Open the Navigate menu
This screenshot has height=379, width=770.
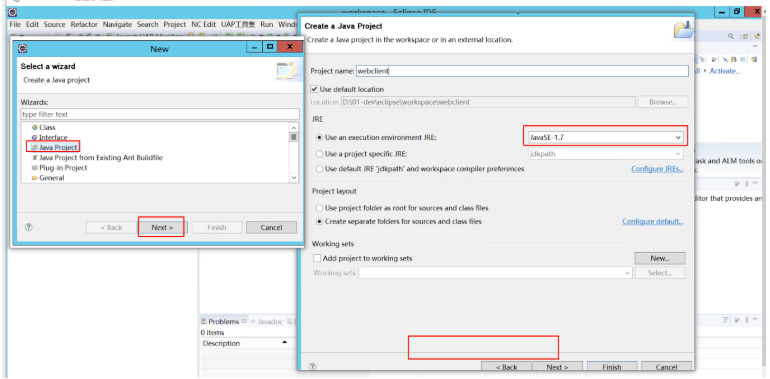point(117,24)
